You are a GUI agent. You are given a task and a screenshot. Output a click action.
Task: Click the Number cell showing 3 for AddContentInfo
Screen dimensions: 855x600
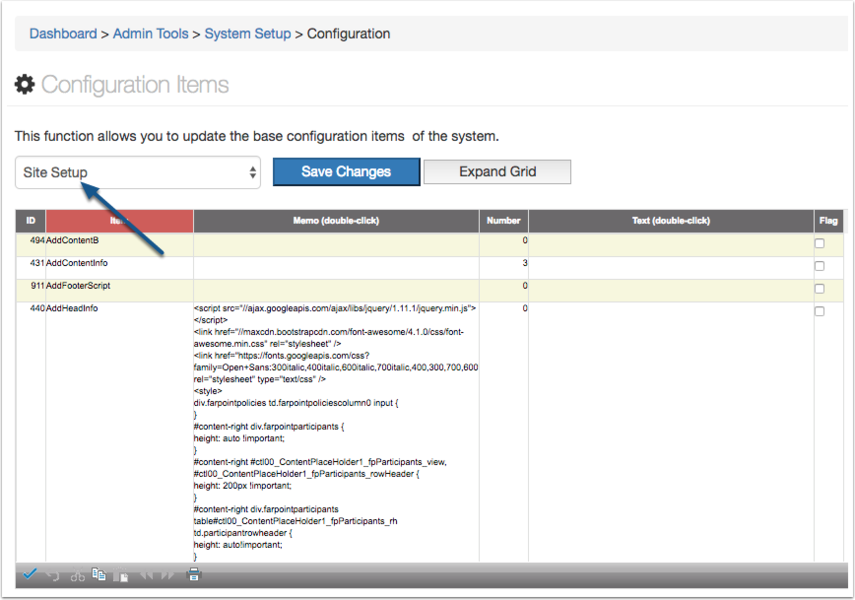coord(504,267)
